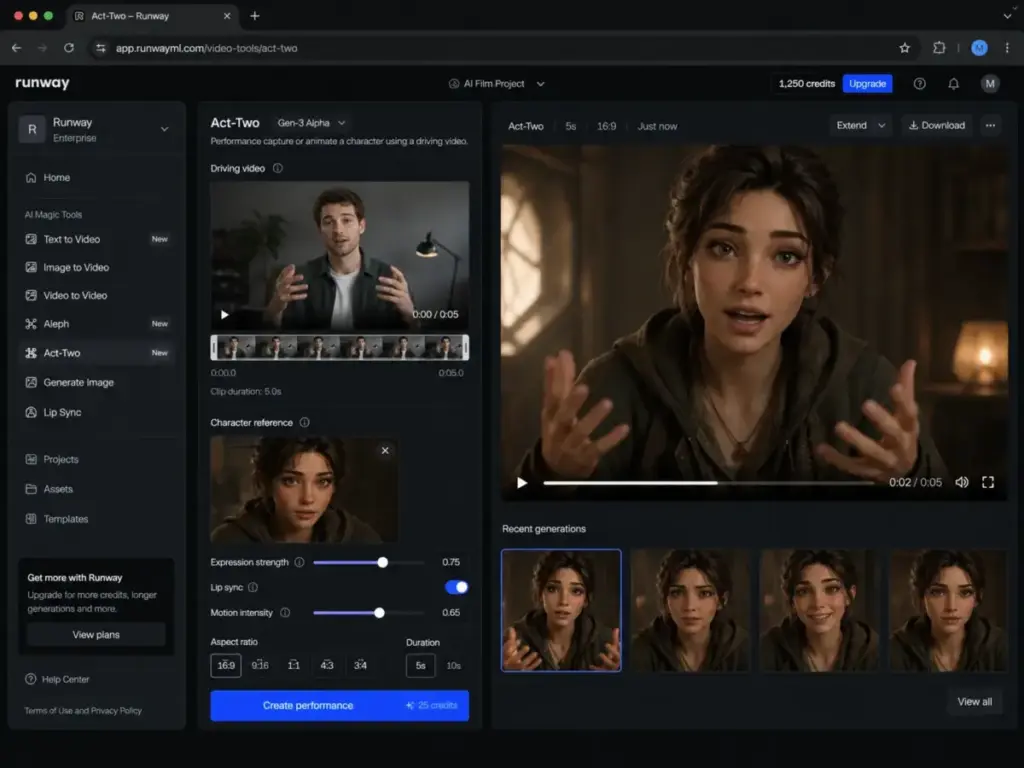Remove the character reference image

pos(385,451)
